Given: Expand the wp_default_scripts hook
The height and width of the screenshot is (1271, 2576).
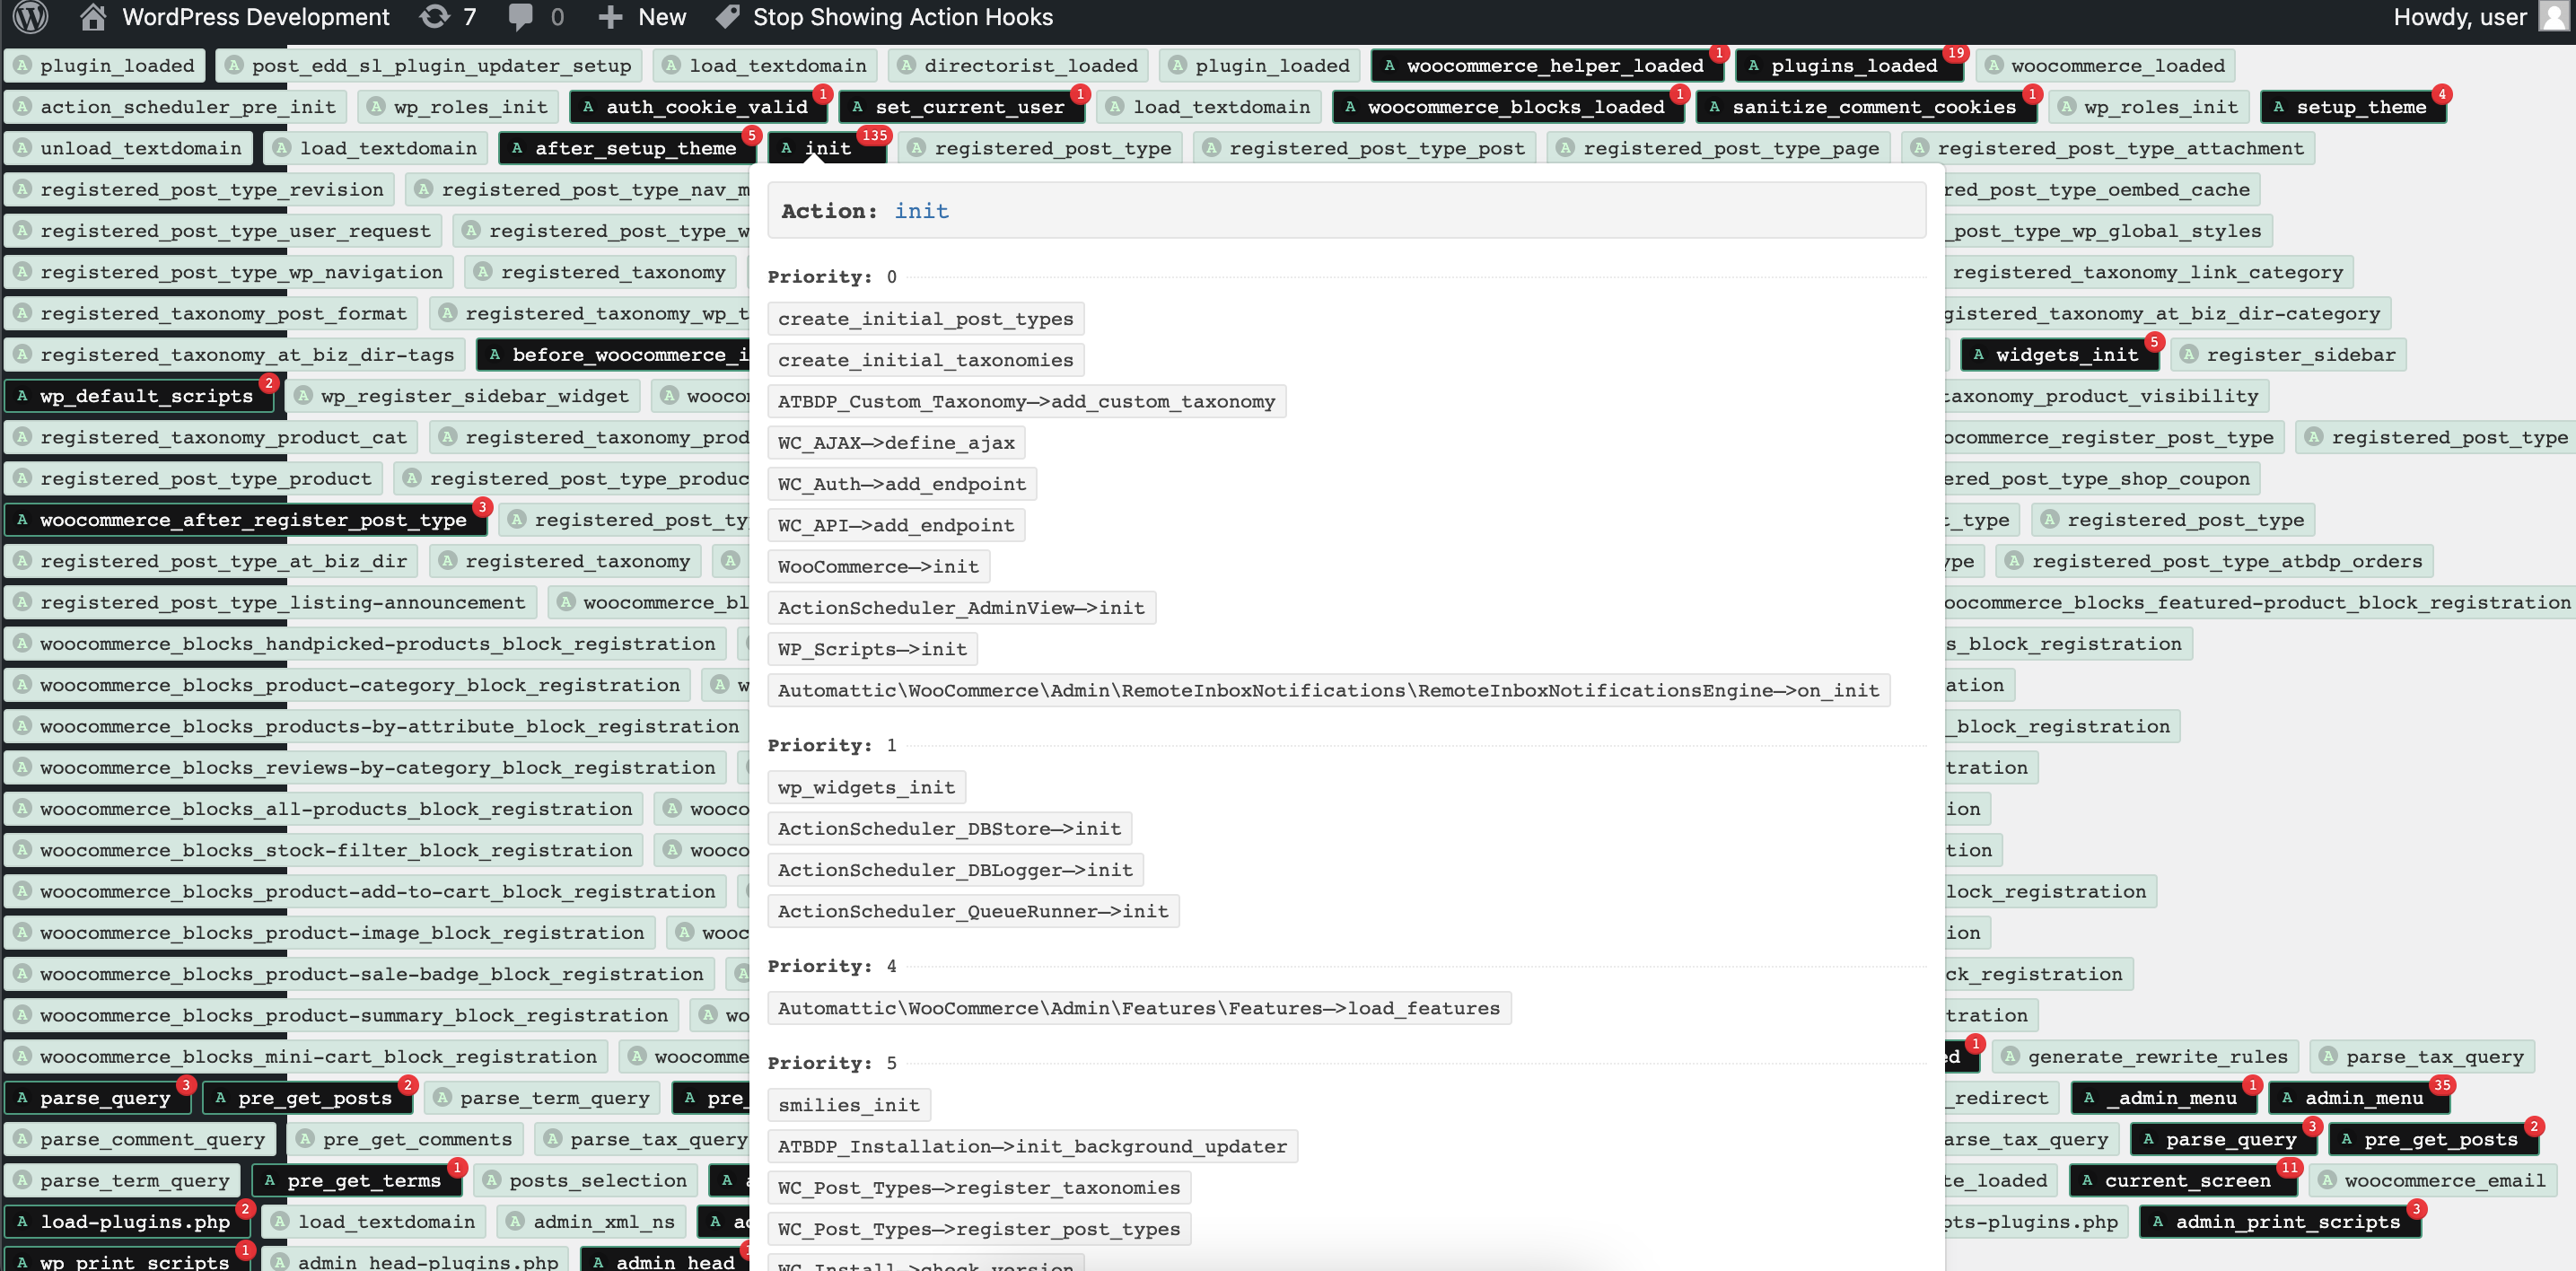Looking at the screenshot, I should tap(138, 396).
